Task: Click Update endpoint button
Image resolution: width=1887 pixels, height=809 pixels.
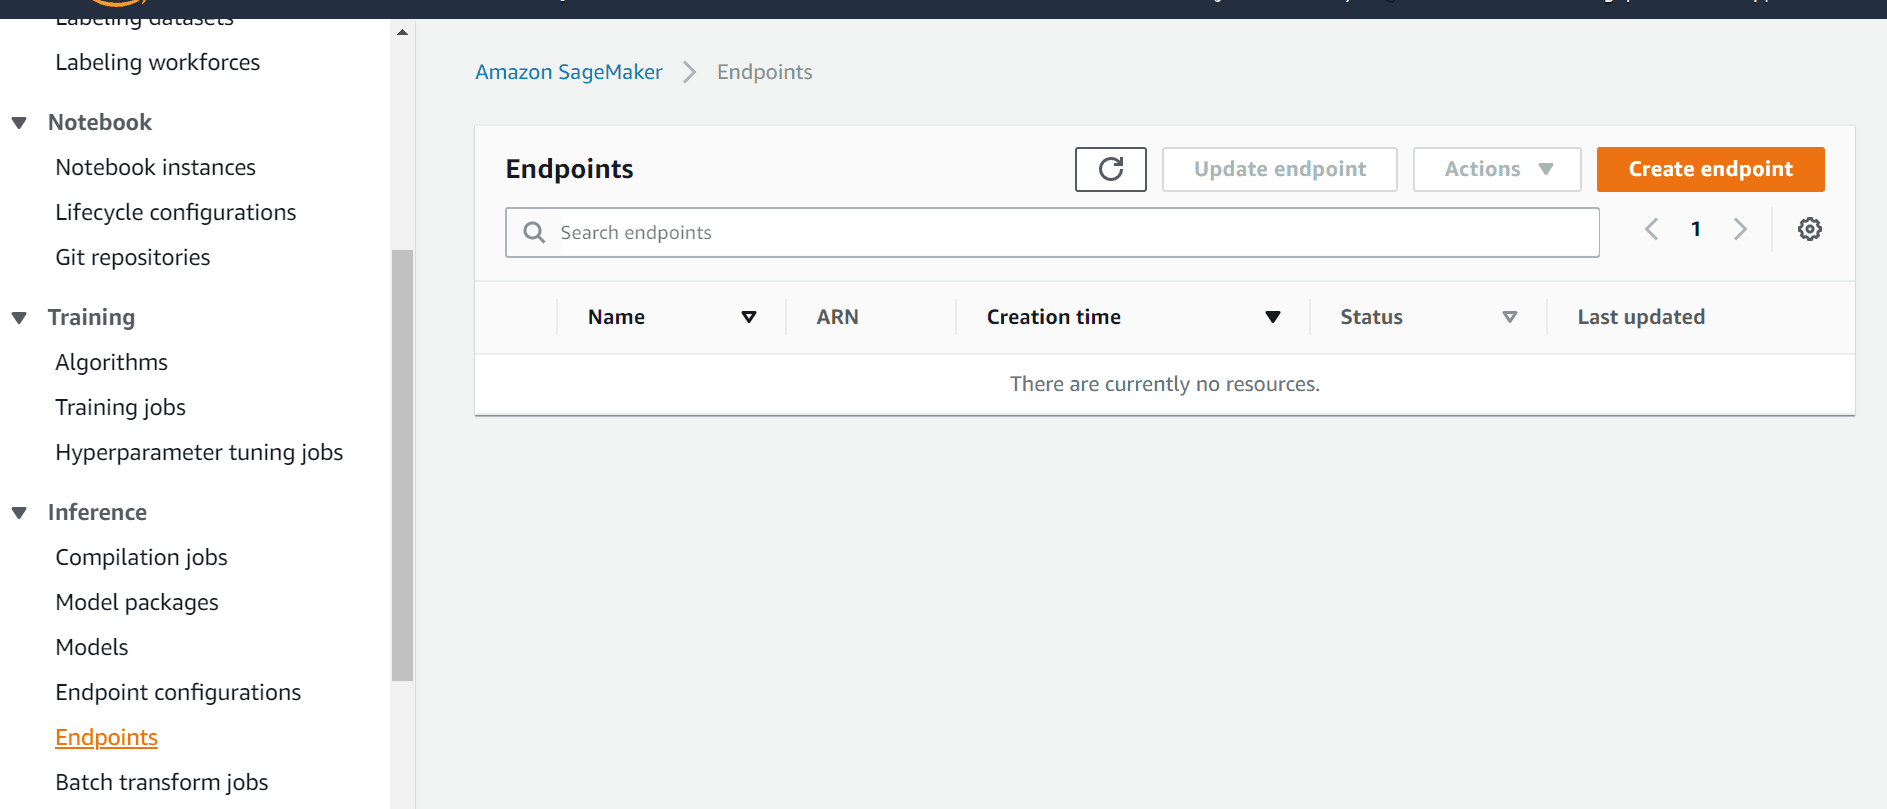Action: (1279, 169)
